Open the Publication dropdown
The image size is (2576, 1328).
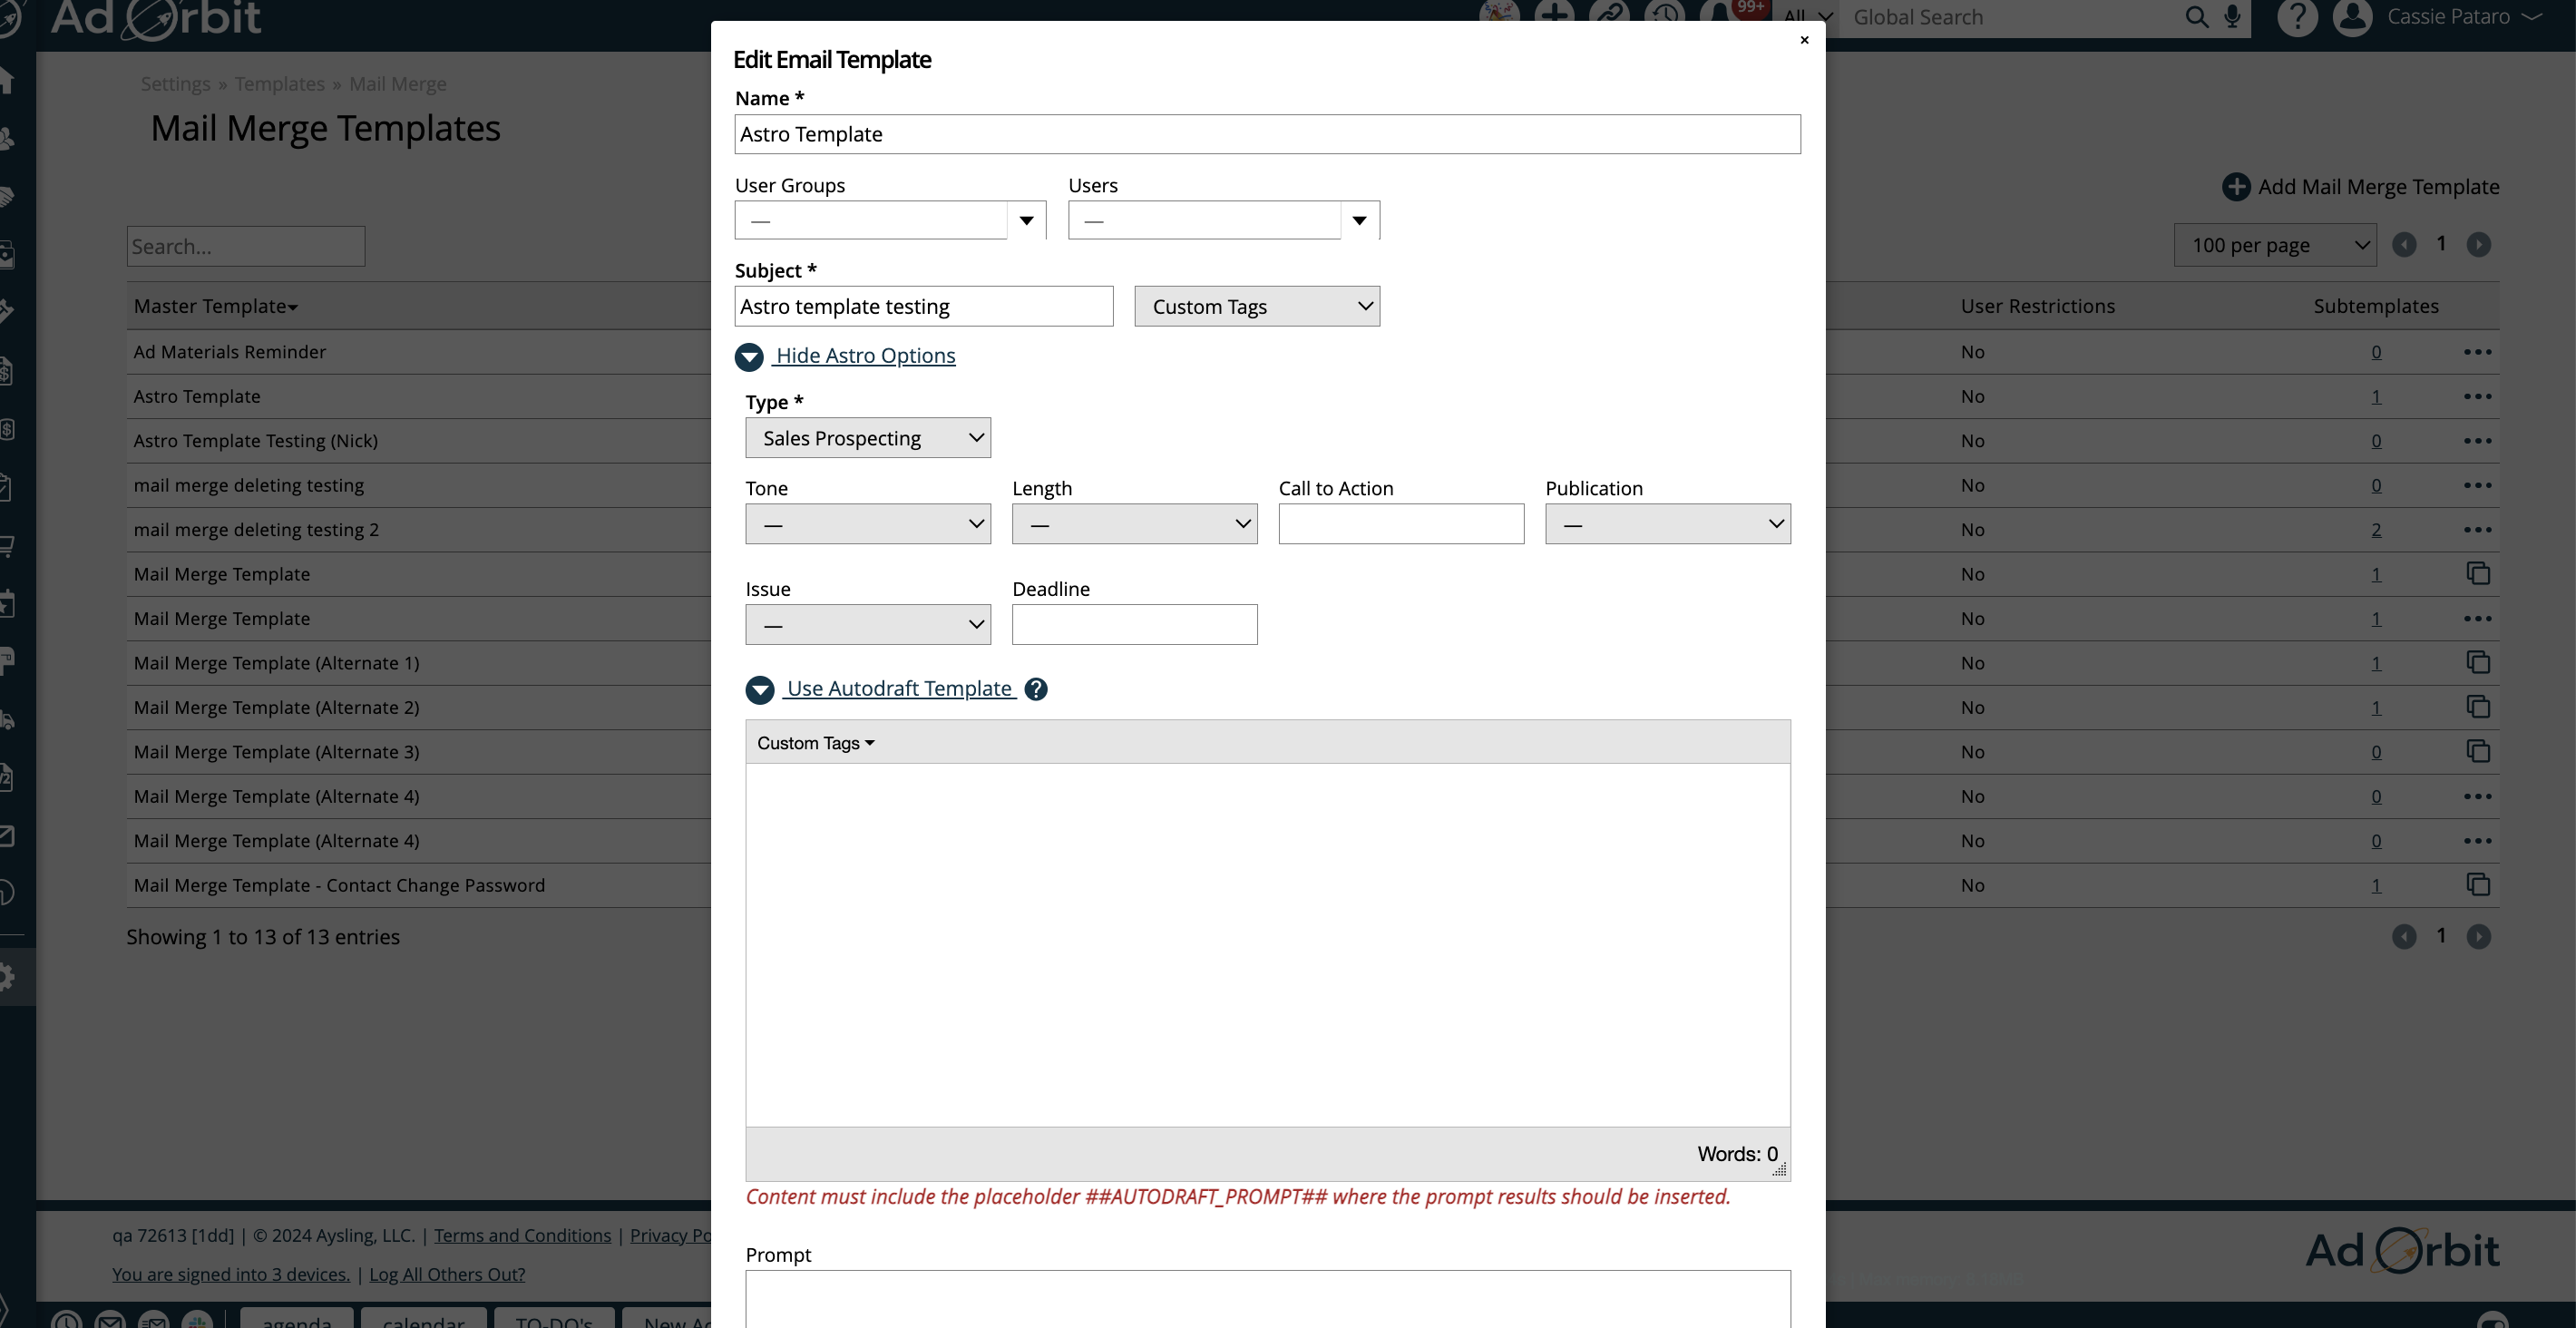1667,524
